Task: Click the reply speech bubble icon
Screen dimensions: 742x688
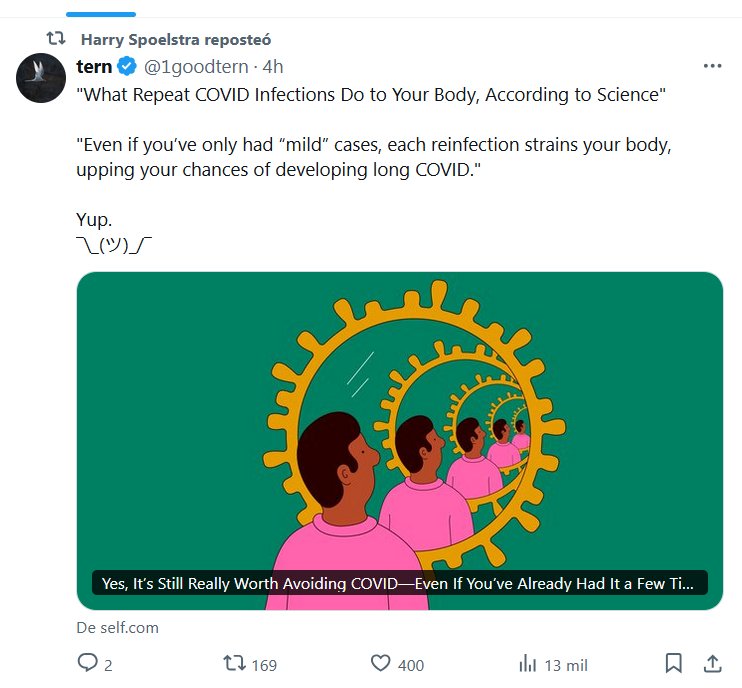Action: (87, 663)
